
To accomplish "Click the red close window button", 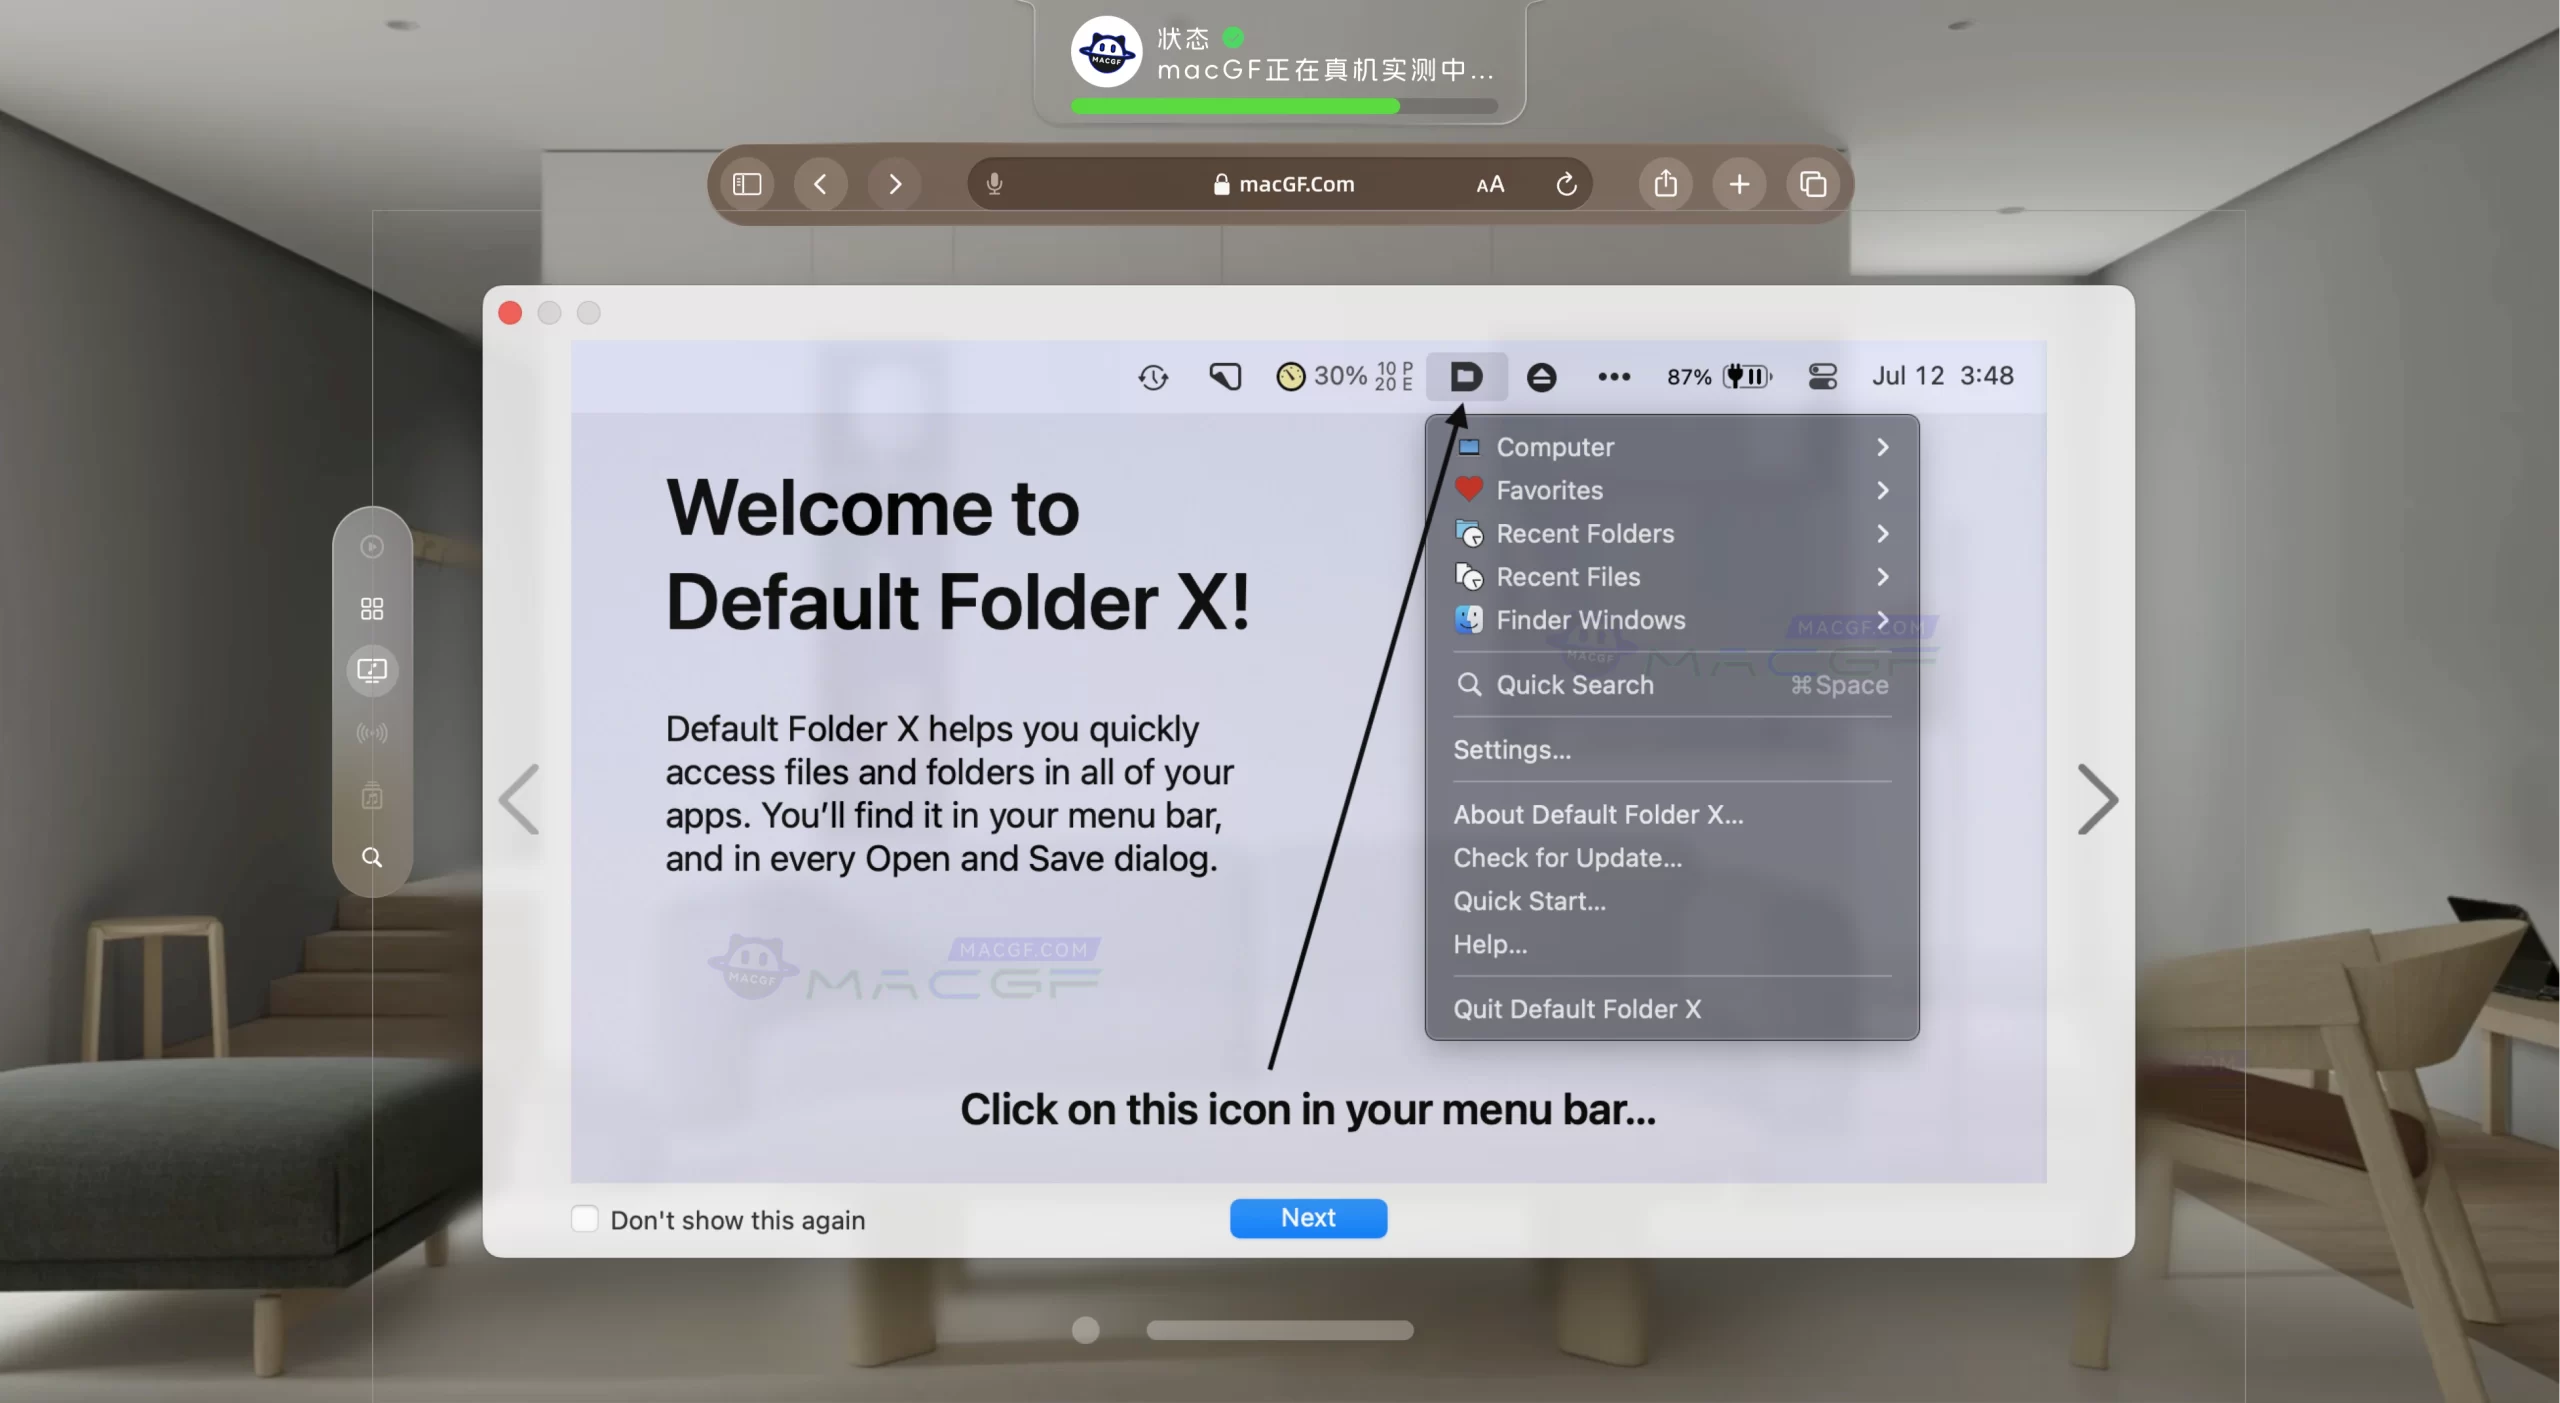I will [x=510, y=313].
